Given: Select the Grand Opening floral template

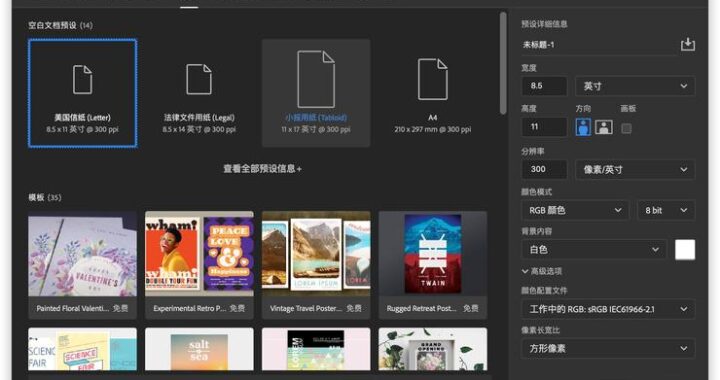Looking at the screenshot, I should coord(433,349).
